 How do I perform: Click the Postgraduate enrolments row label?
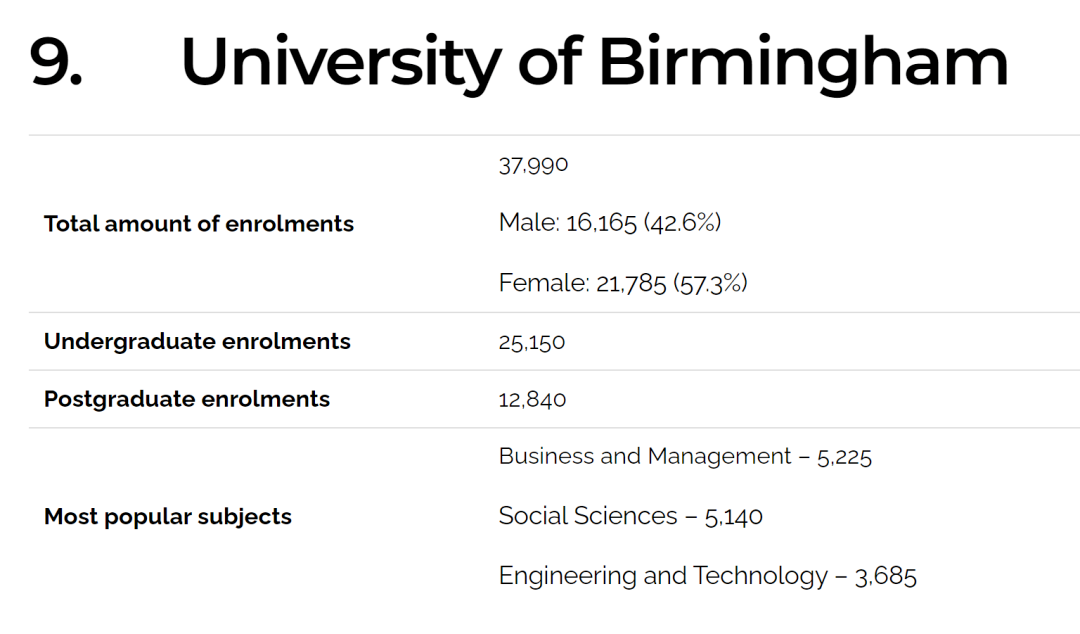point(187,400)
